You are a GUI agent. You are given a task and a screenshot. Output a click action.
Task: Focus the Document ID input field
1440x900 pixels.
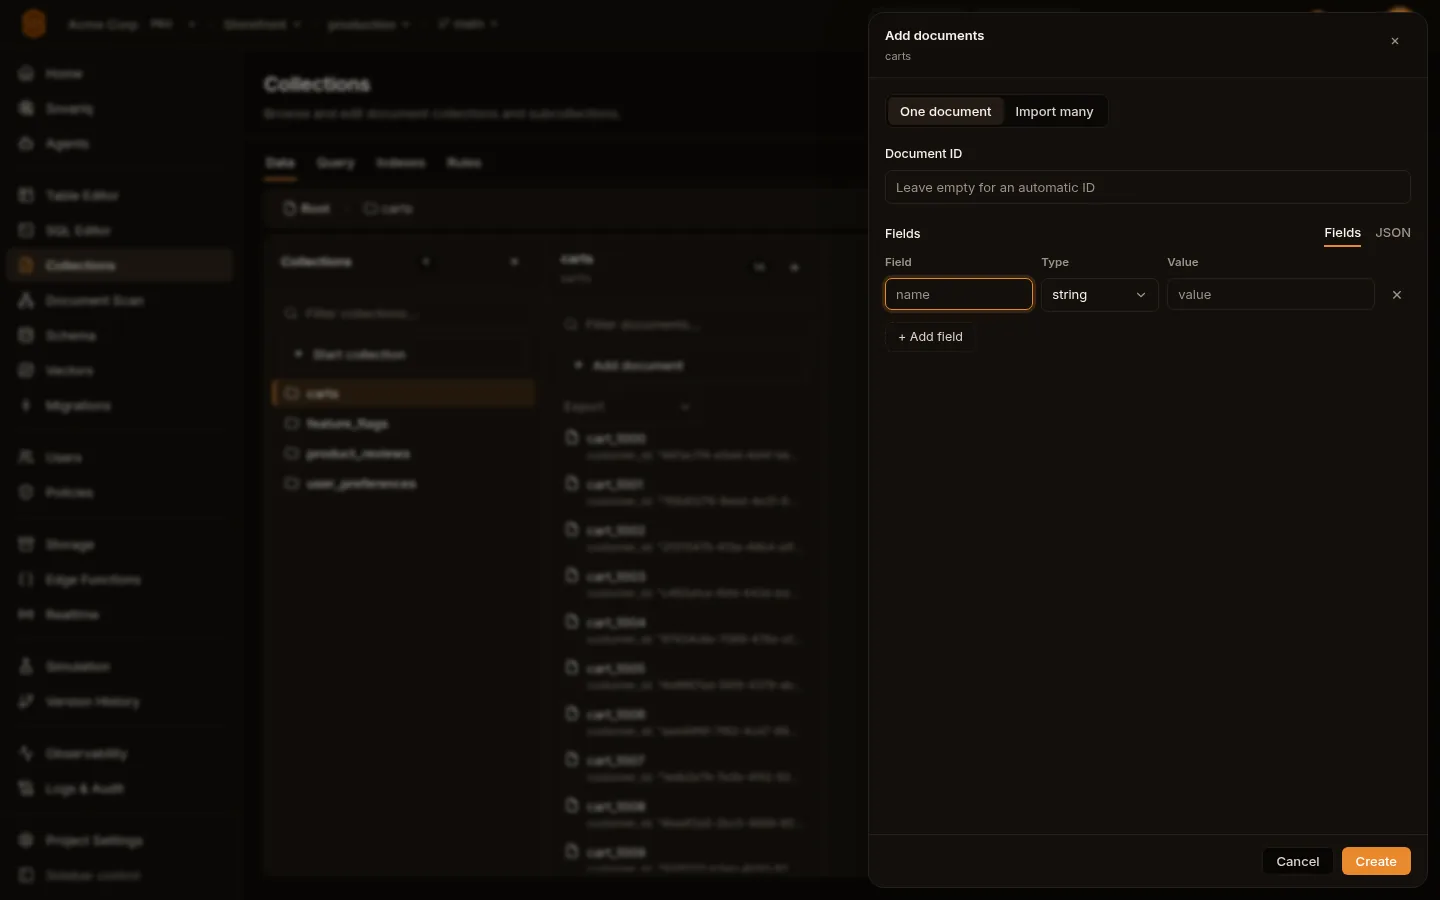[1147, 187]
